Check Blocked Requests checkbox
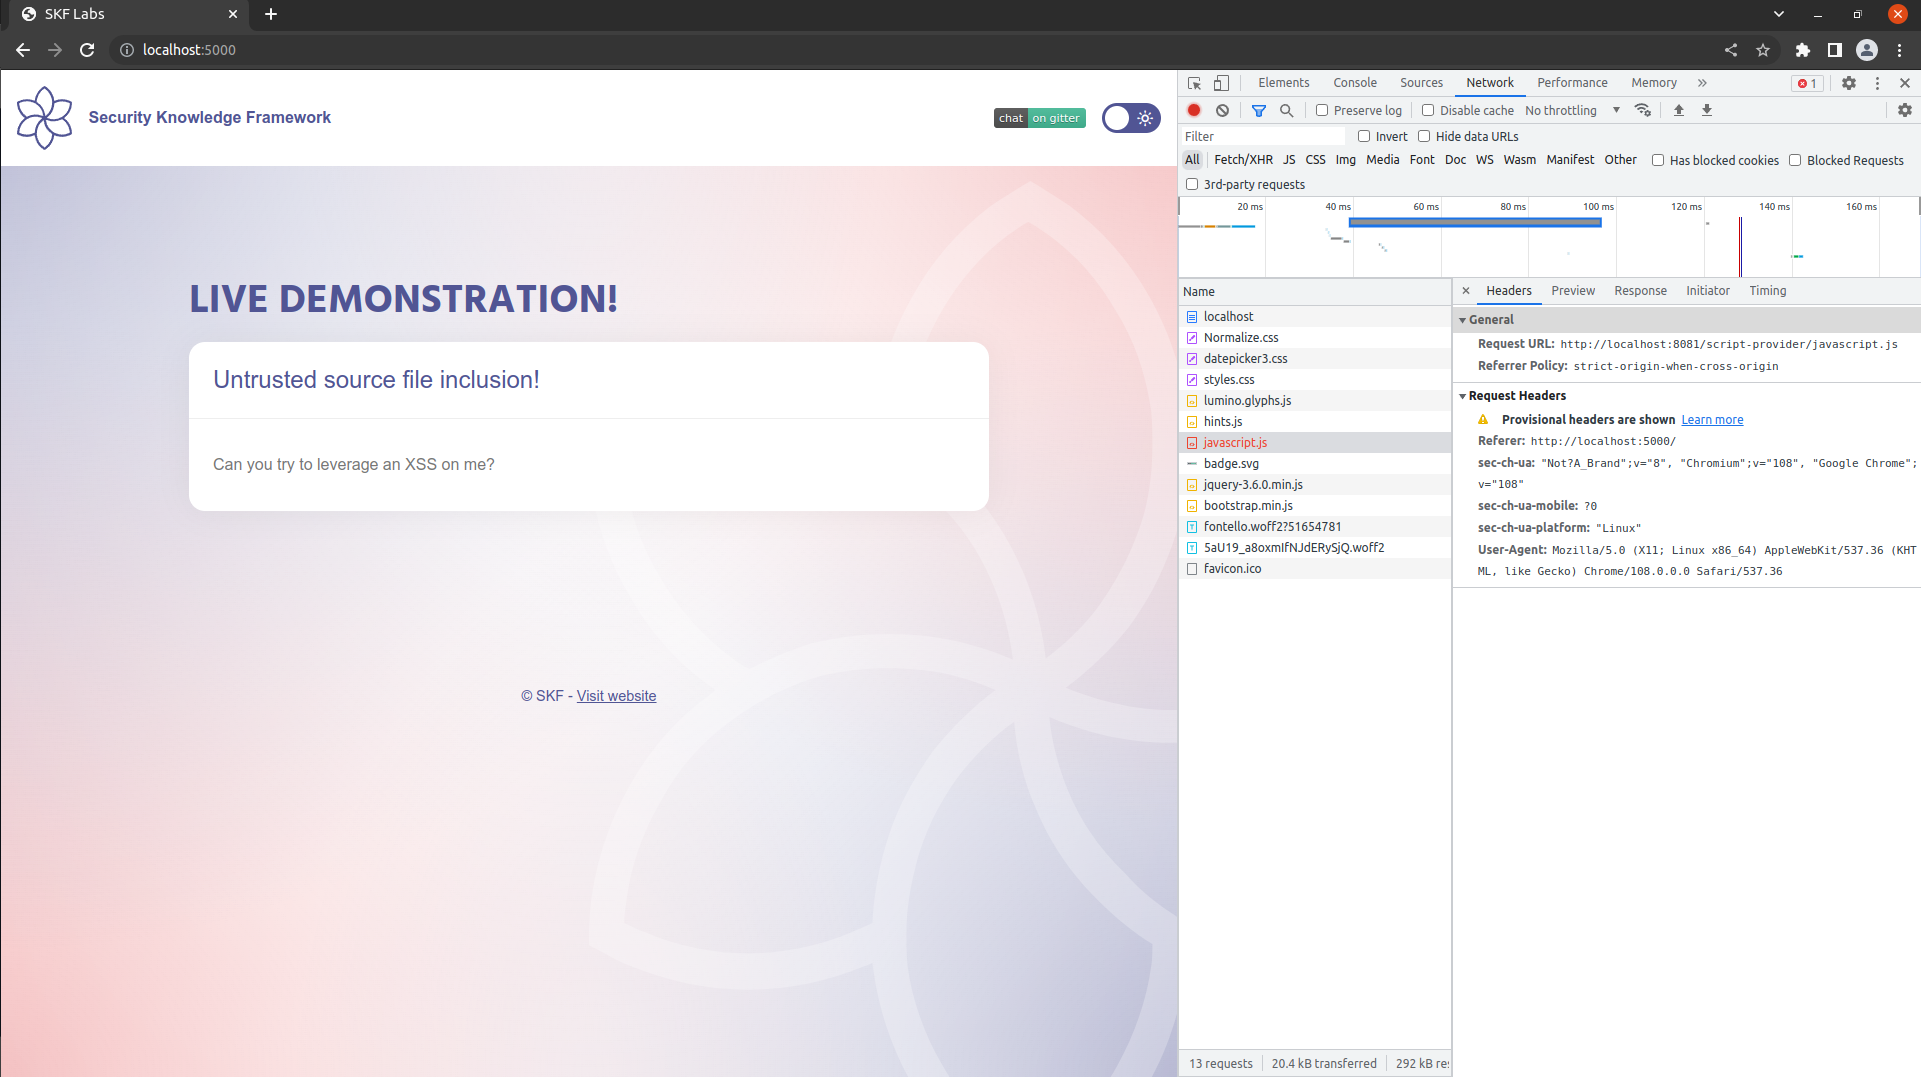The height and width of the screenshot is (1077, 1921). pyautogui.click(x=1795, y=160)
